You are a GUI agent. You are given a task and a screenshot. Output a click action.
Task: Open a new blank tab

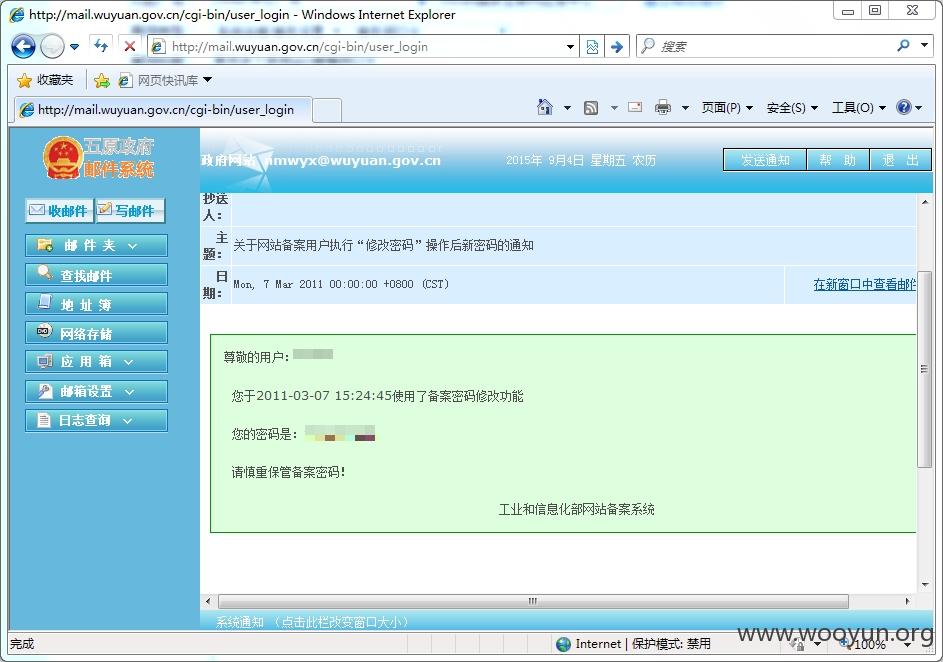tap(327, 111)
